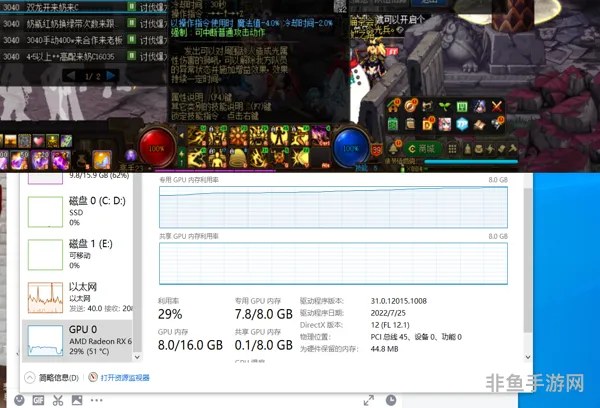Click the 共享 GPU 内存利用率 graph
The image size is (600, 408).
pyautogui.click(x=333, y=263)
